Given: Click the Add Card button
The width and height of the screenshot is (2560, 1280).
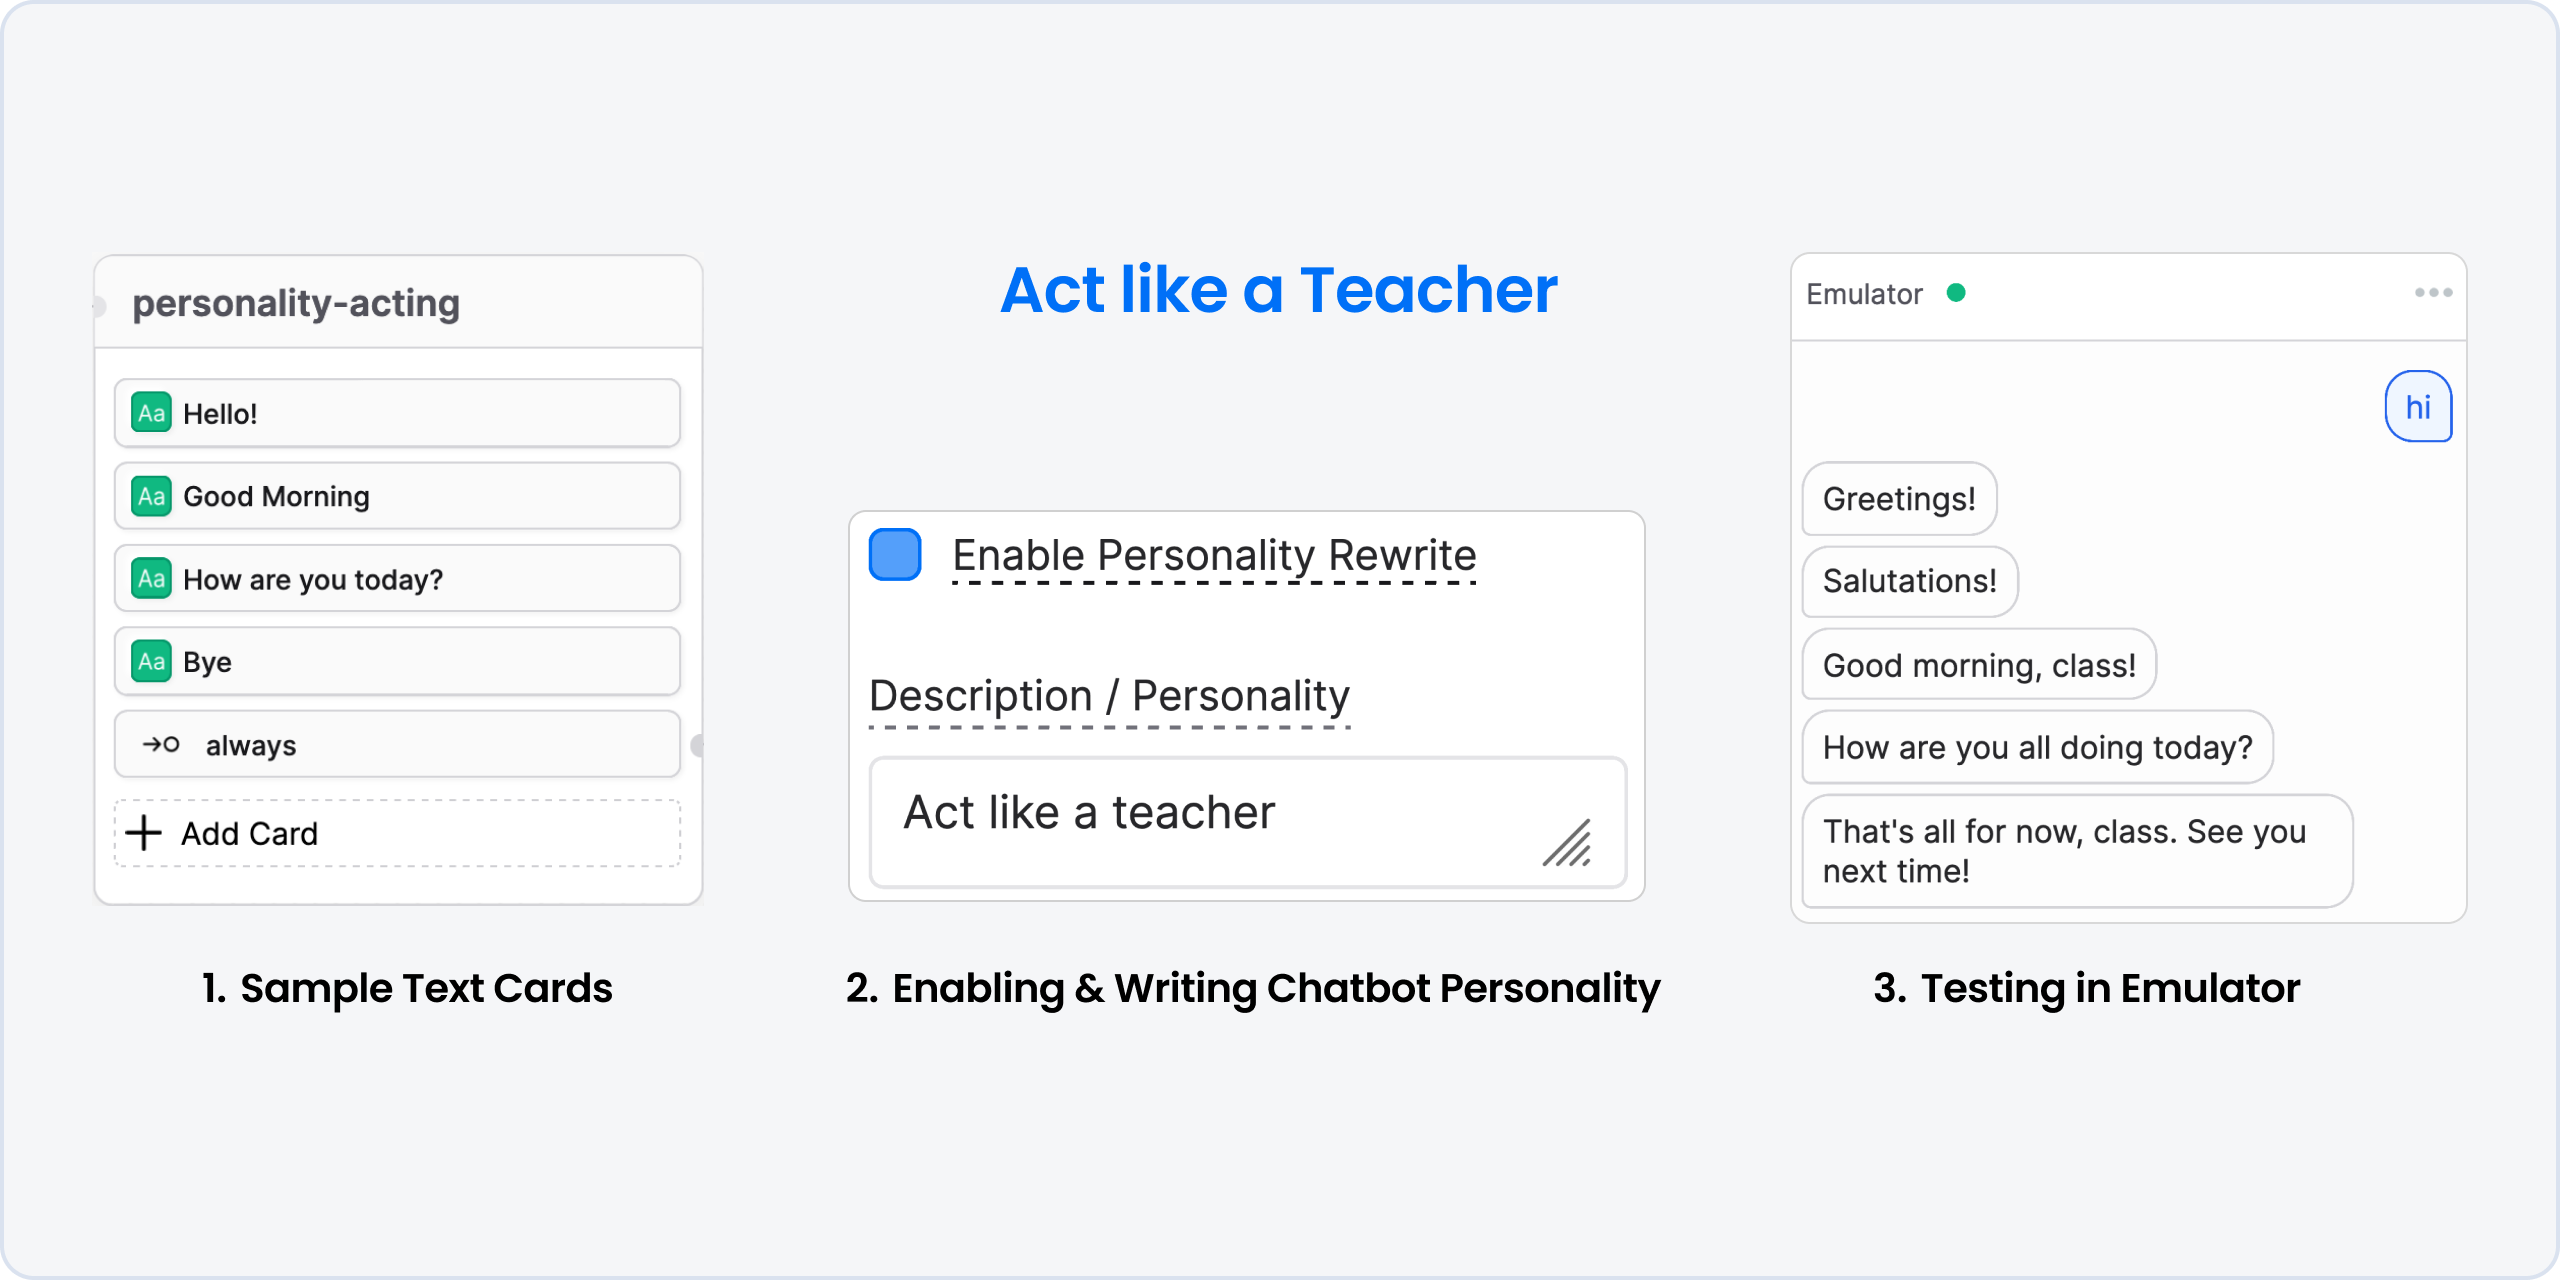Looking at the screenshot, I should pos(398,833).
